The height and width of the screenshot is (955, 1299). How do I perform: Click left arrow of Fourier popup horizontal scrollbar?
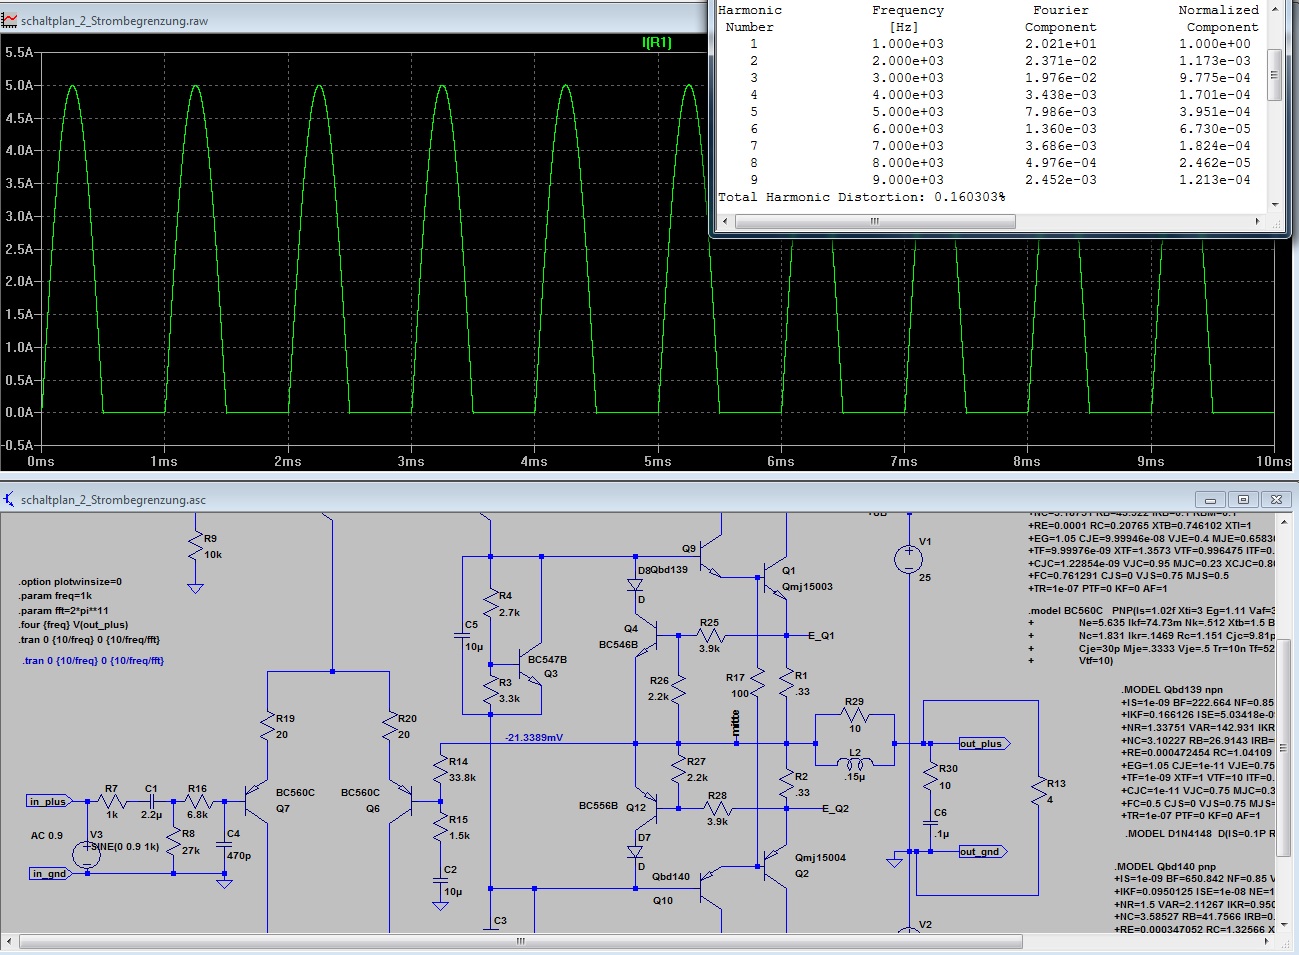725,222
